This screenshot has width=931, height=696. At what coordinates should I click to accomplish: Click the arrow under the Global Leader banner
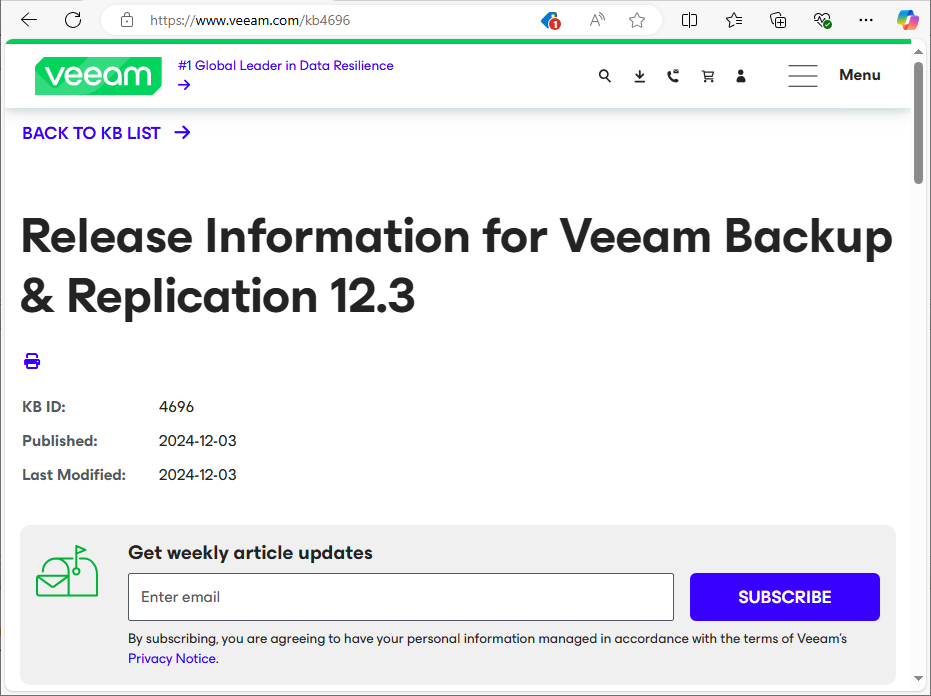[184, 85]
